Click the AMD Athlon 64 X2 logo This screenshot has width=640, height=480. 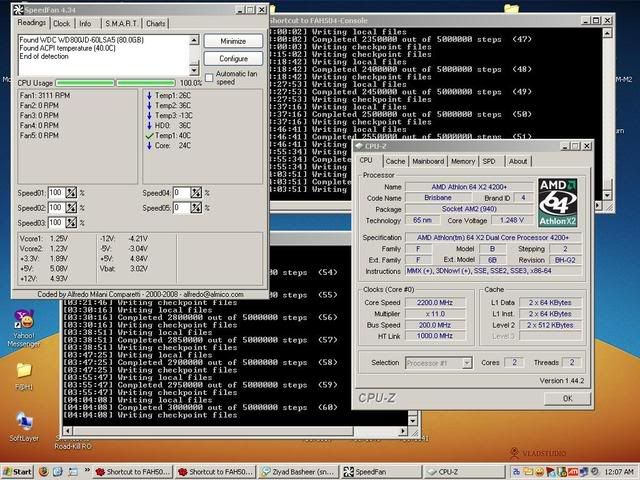[558, 203]
